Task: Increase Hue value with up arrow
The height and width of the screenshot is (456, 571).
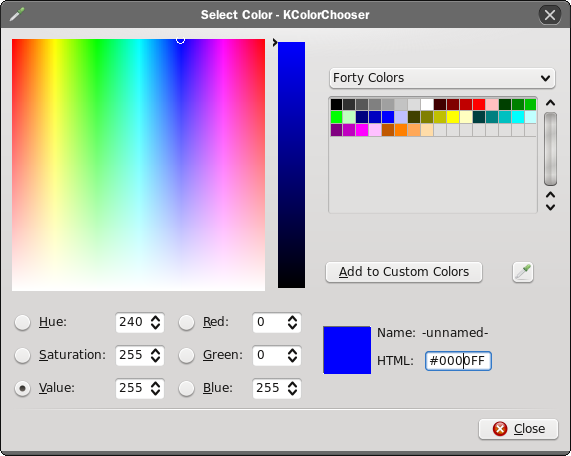Action: click(155, 318)
